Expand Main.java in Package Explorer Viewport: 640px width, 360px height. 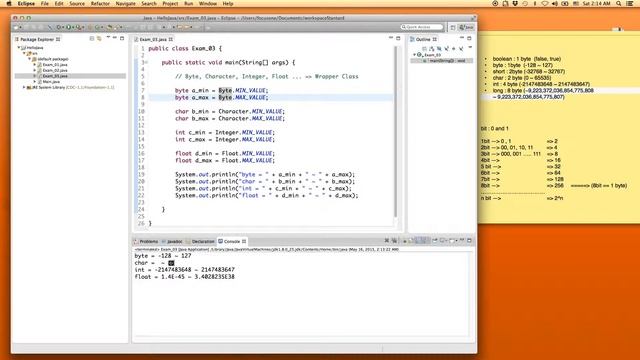click(34, 82)
